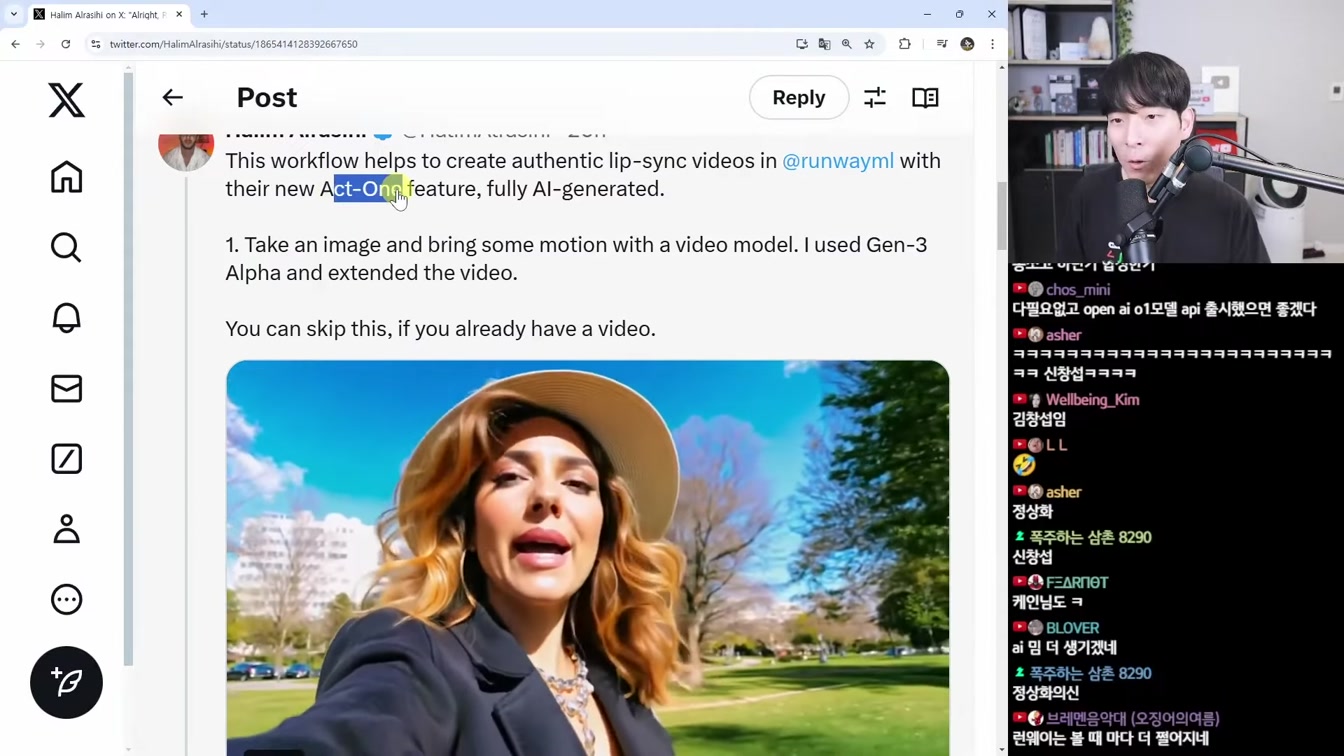Click the text 'You can skip this' paragraph
1344x756 pixels.
440,329
